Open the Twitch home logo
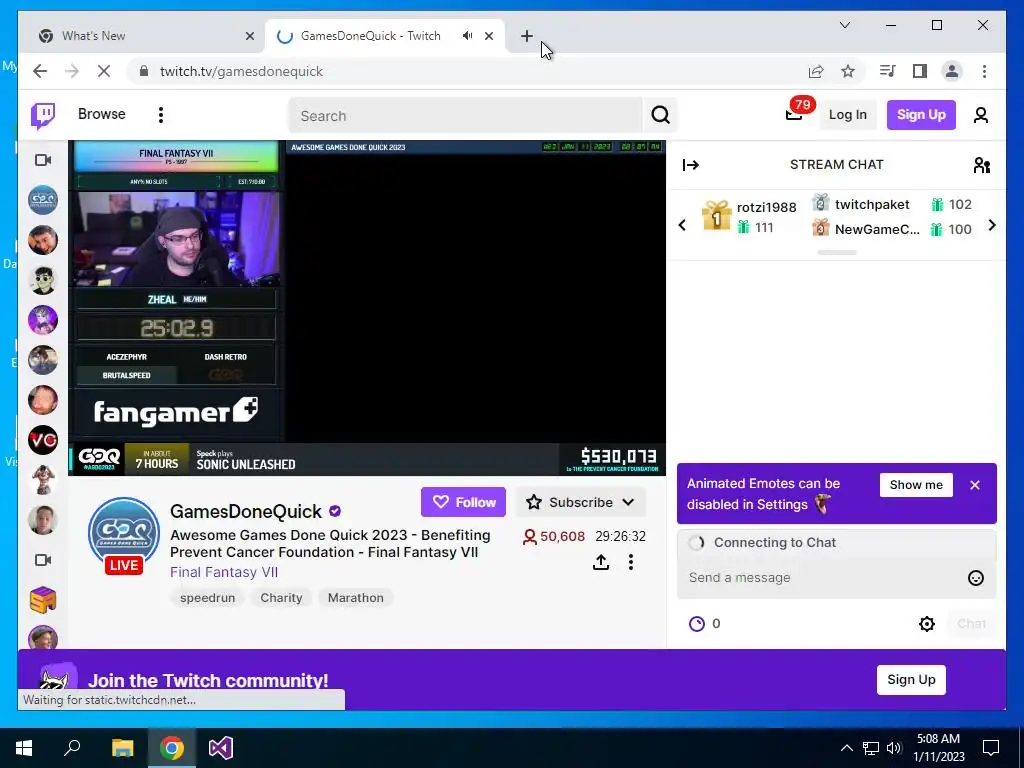Screen dimensions: 1024x768 pyautogui.click(x=43, y=116)
